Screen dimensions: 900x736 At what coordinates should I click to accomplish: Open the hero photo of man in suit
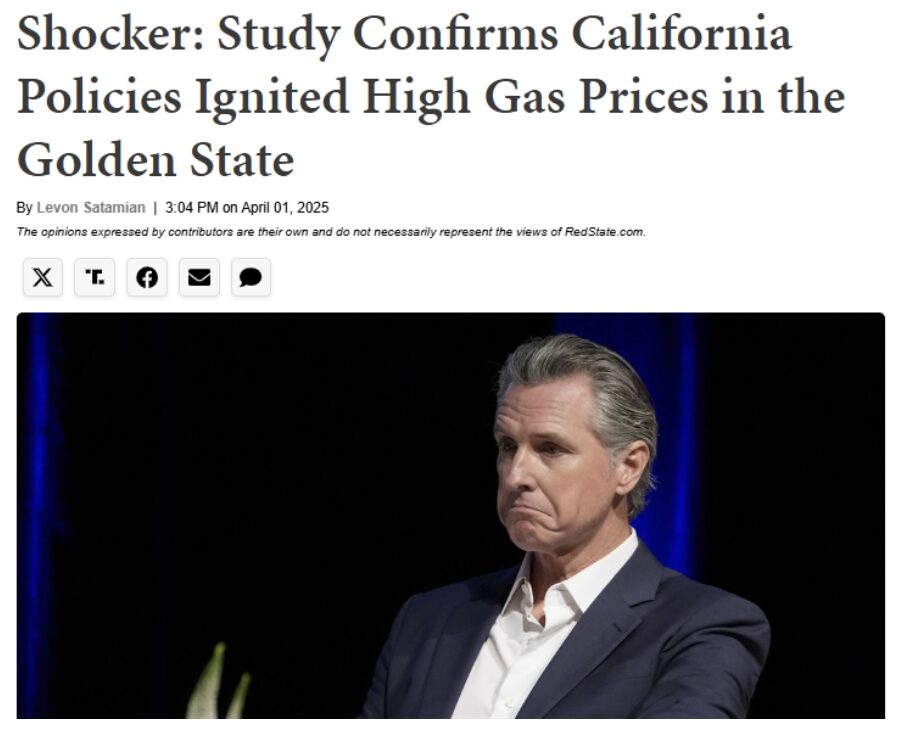[451, 516]
